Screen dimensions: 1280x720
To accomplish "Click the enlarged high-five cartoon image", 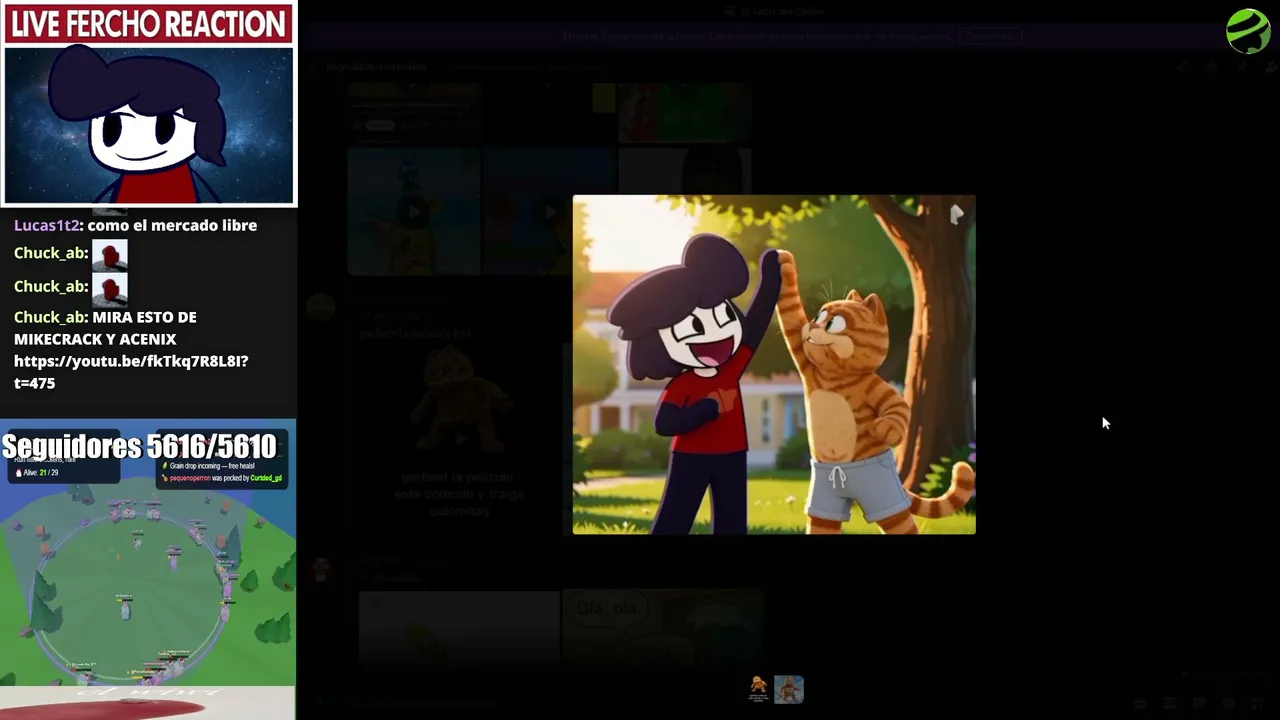I will (x=774, y=365).
